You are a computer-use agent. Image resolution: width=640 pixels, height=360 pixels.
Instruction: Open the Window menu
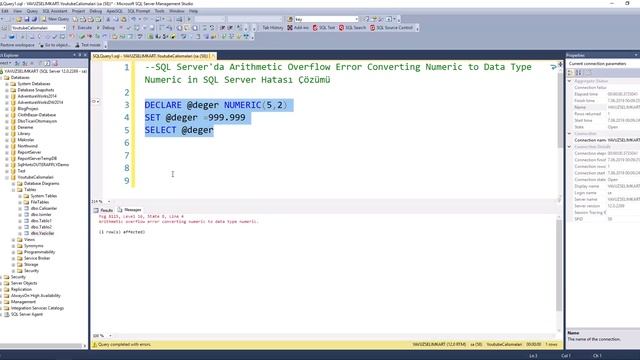[176, 11]
